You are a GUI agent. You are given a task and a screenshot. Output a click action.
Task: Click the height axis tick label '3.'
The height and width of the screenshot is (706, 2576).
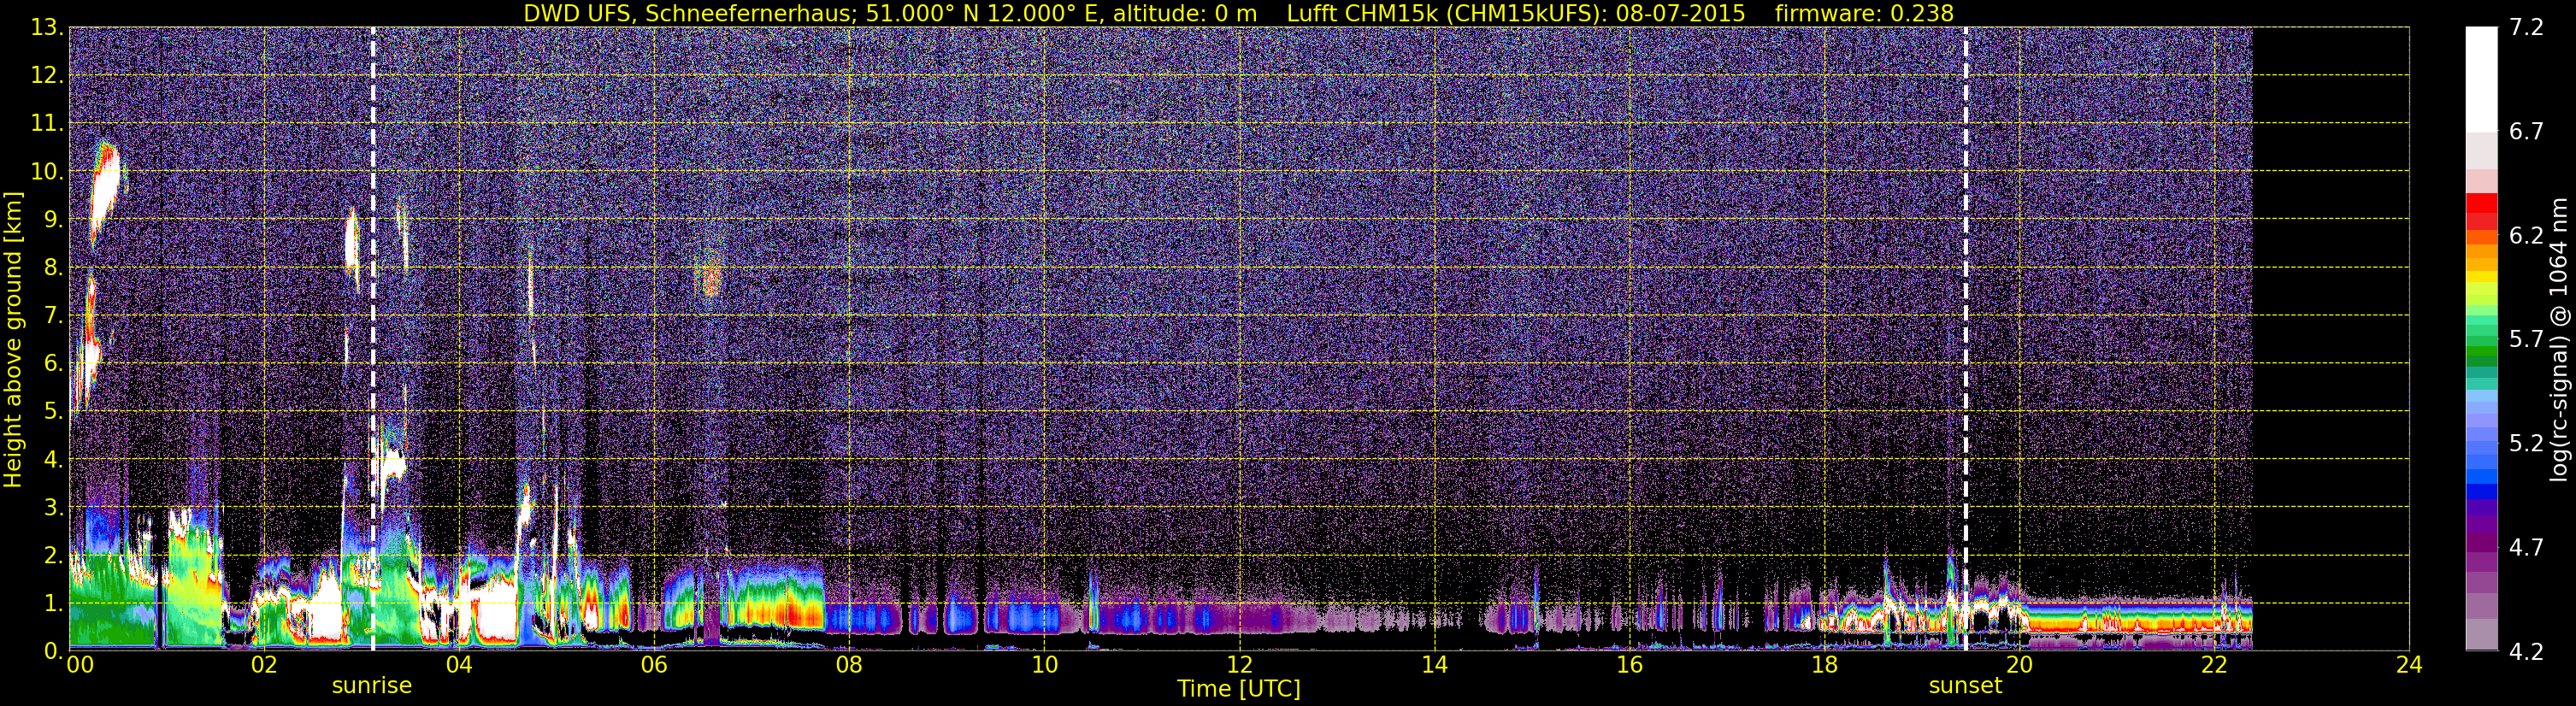[x=53, y=507]
